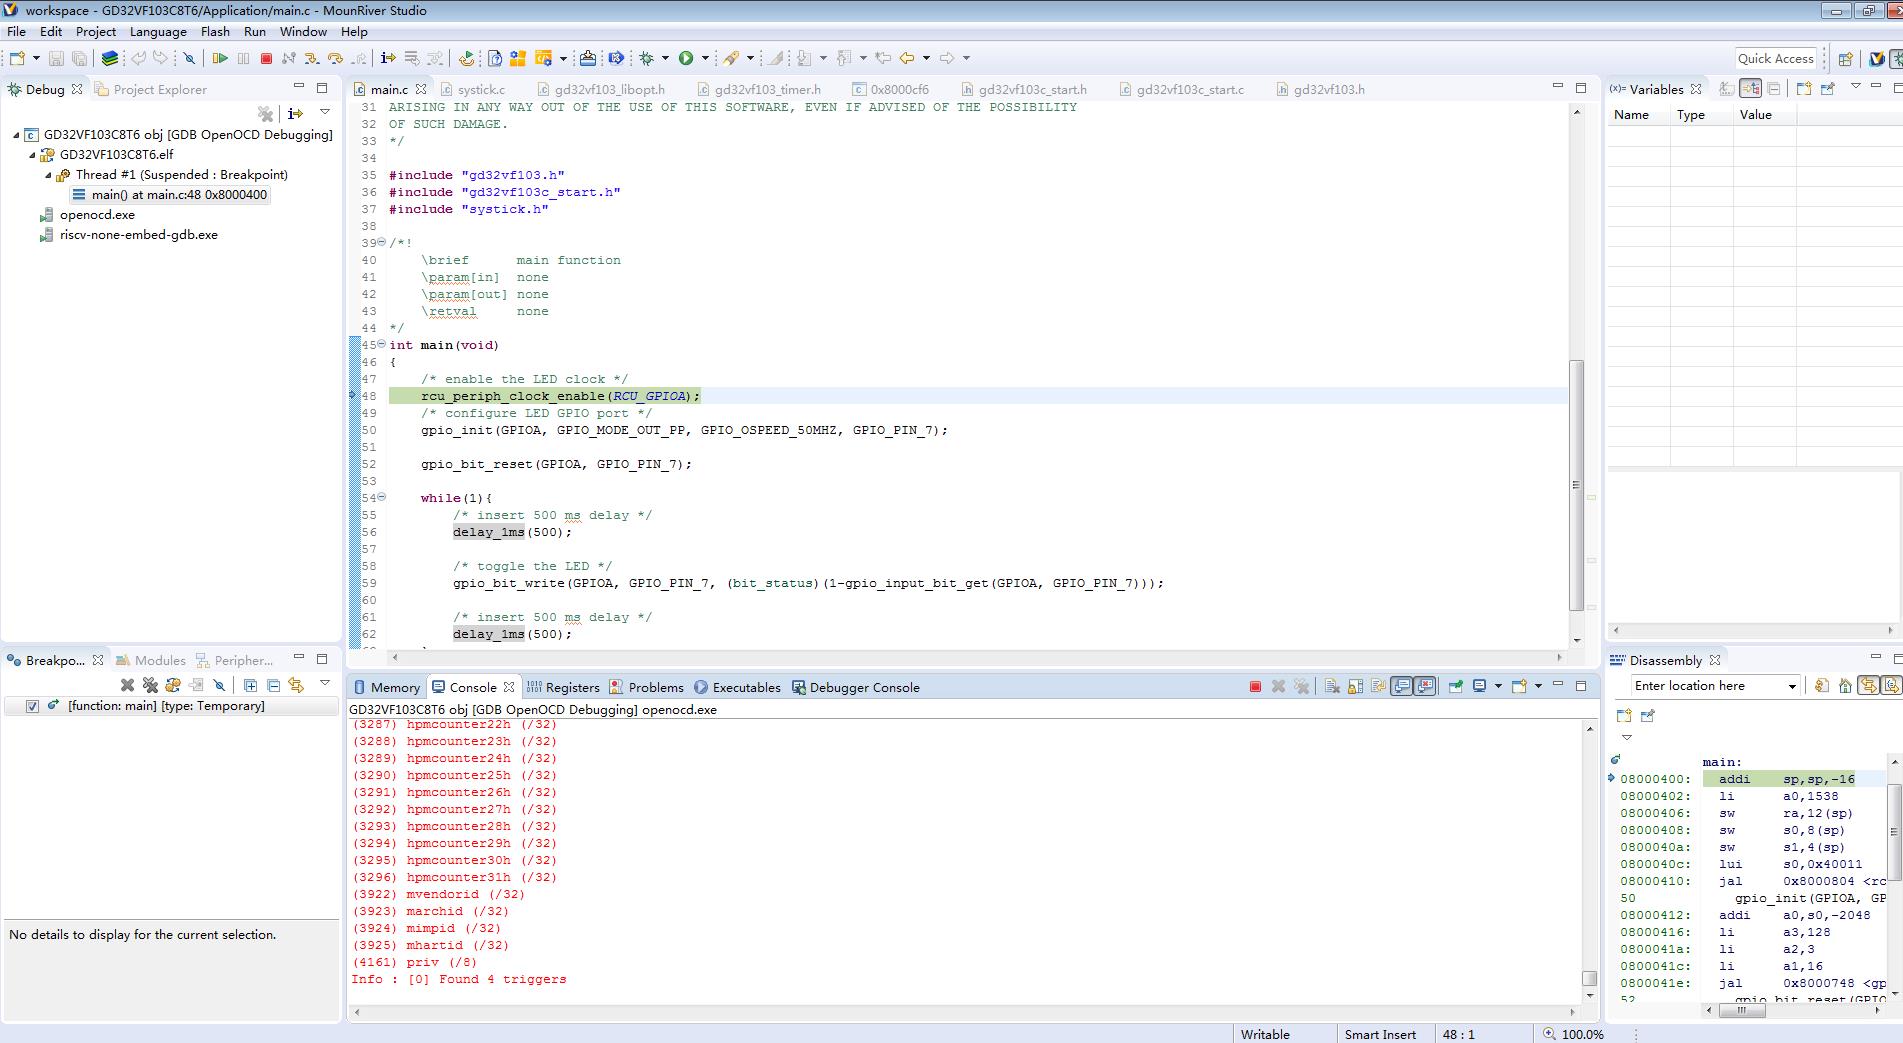Screen dimensions: 1903x1043
Task: Collapse the GD32VF103C8T6 obj debug tree node
Action: click(16, 135)
